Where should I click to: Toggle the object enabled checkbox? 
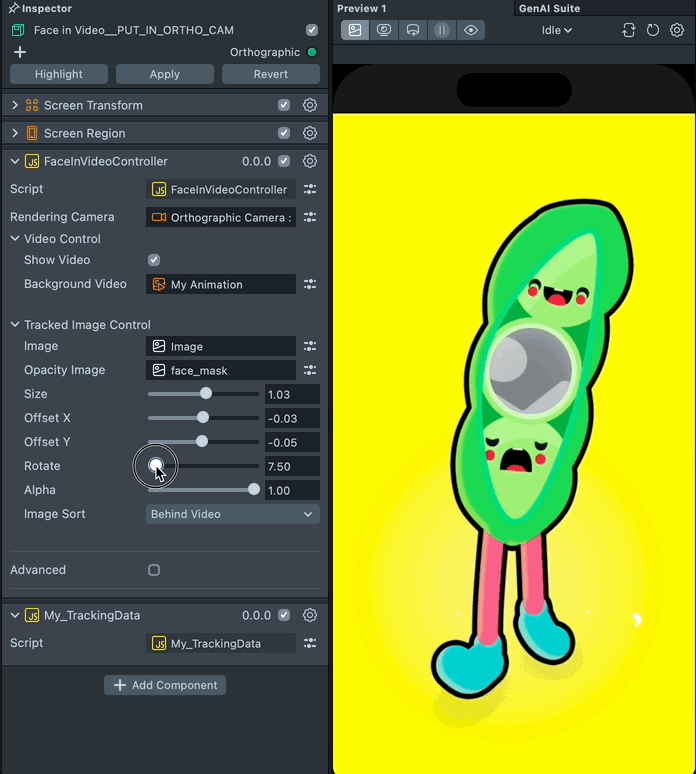tap(311, 30)
